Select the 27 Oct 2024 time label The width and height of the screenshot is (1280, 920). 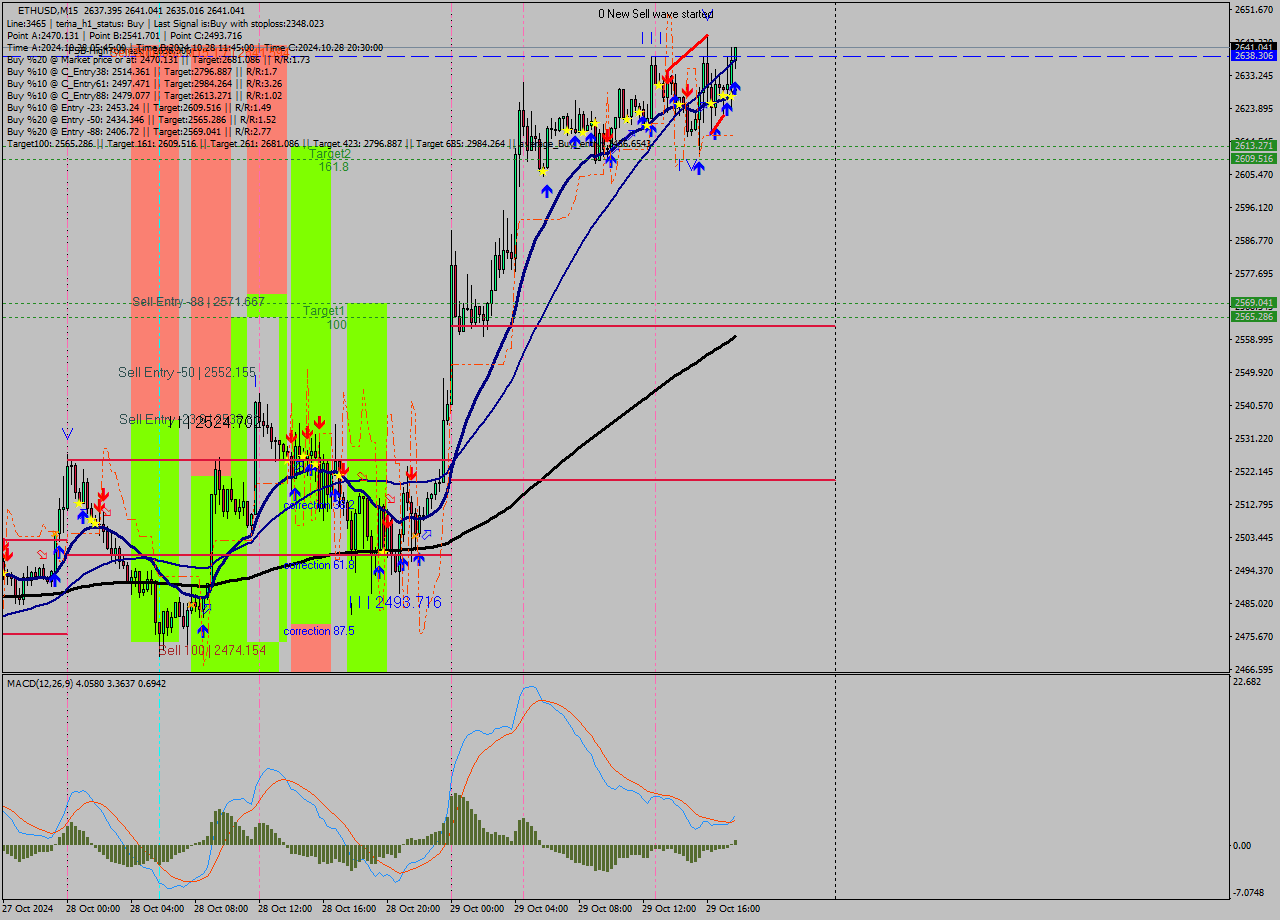[29, 909]
